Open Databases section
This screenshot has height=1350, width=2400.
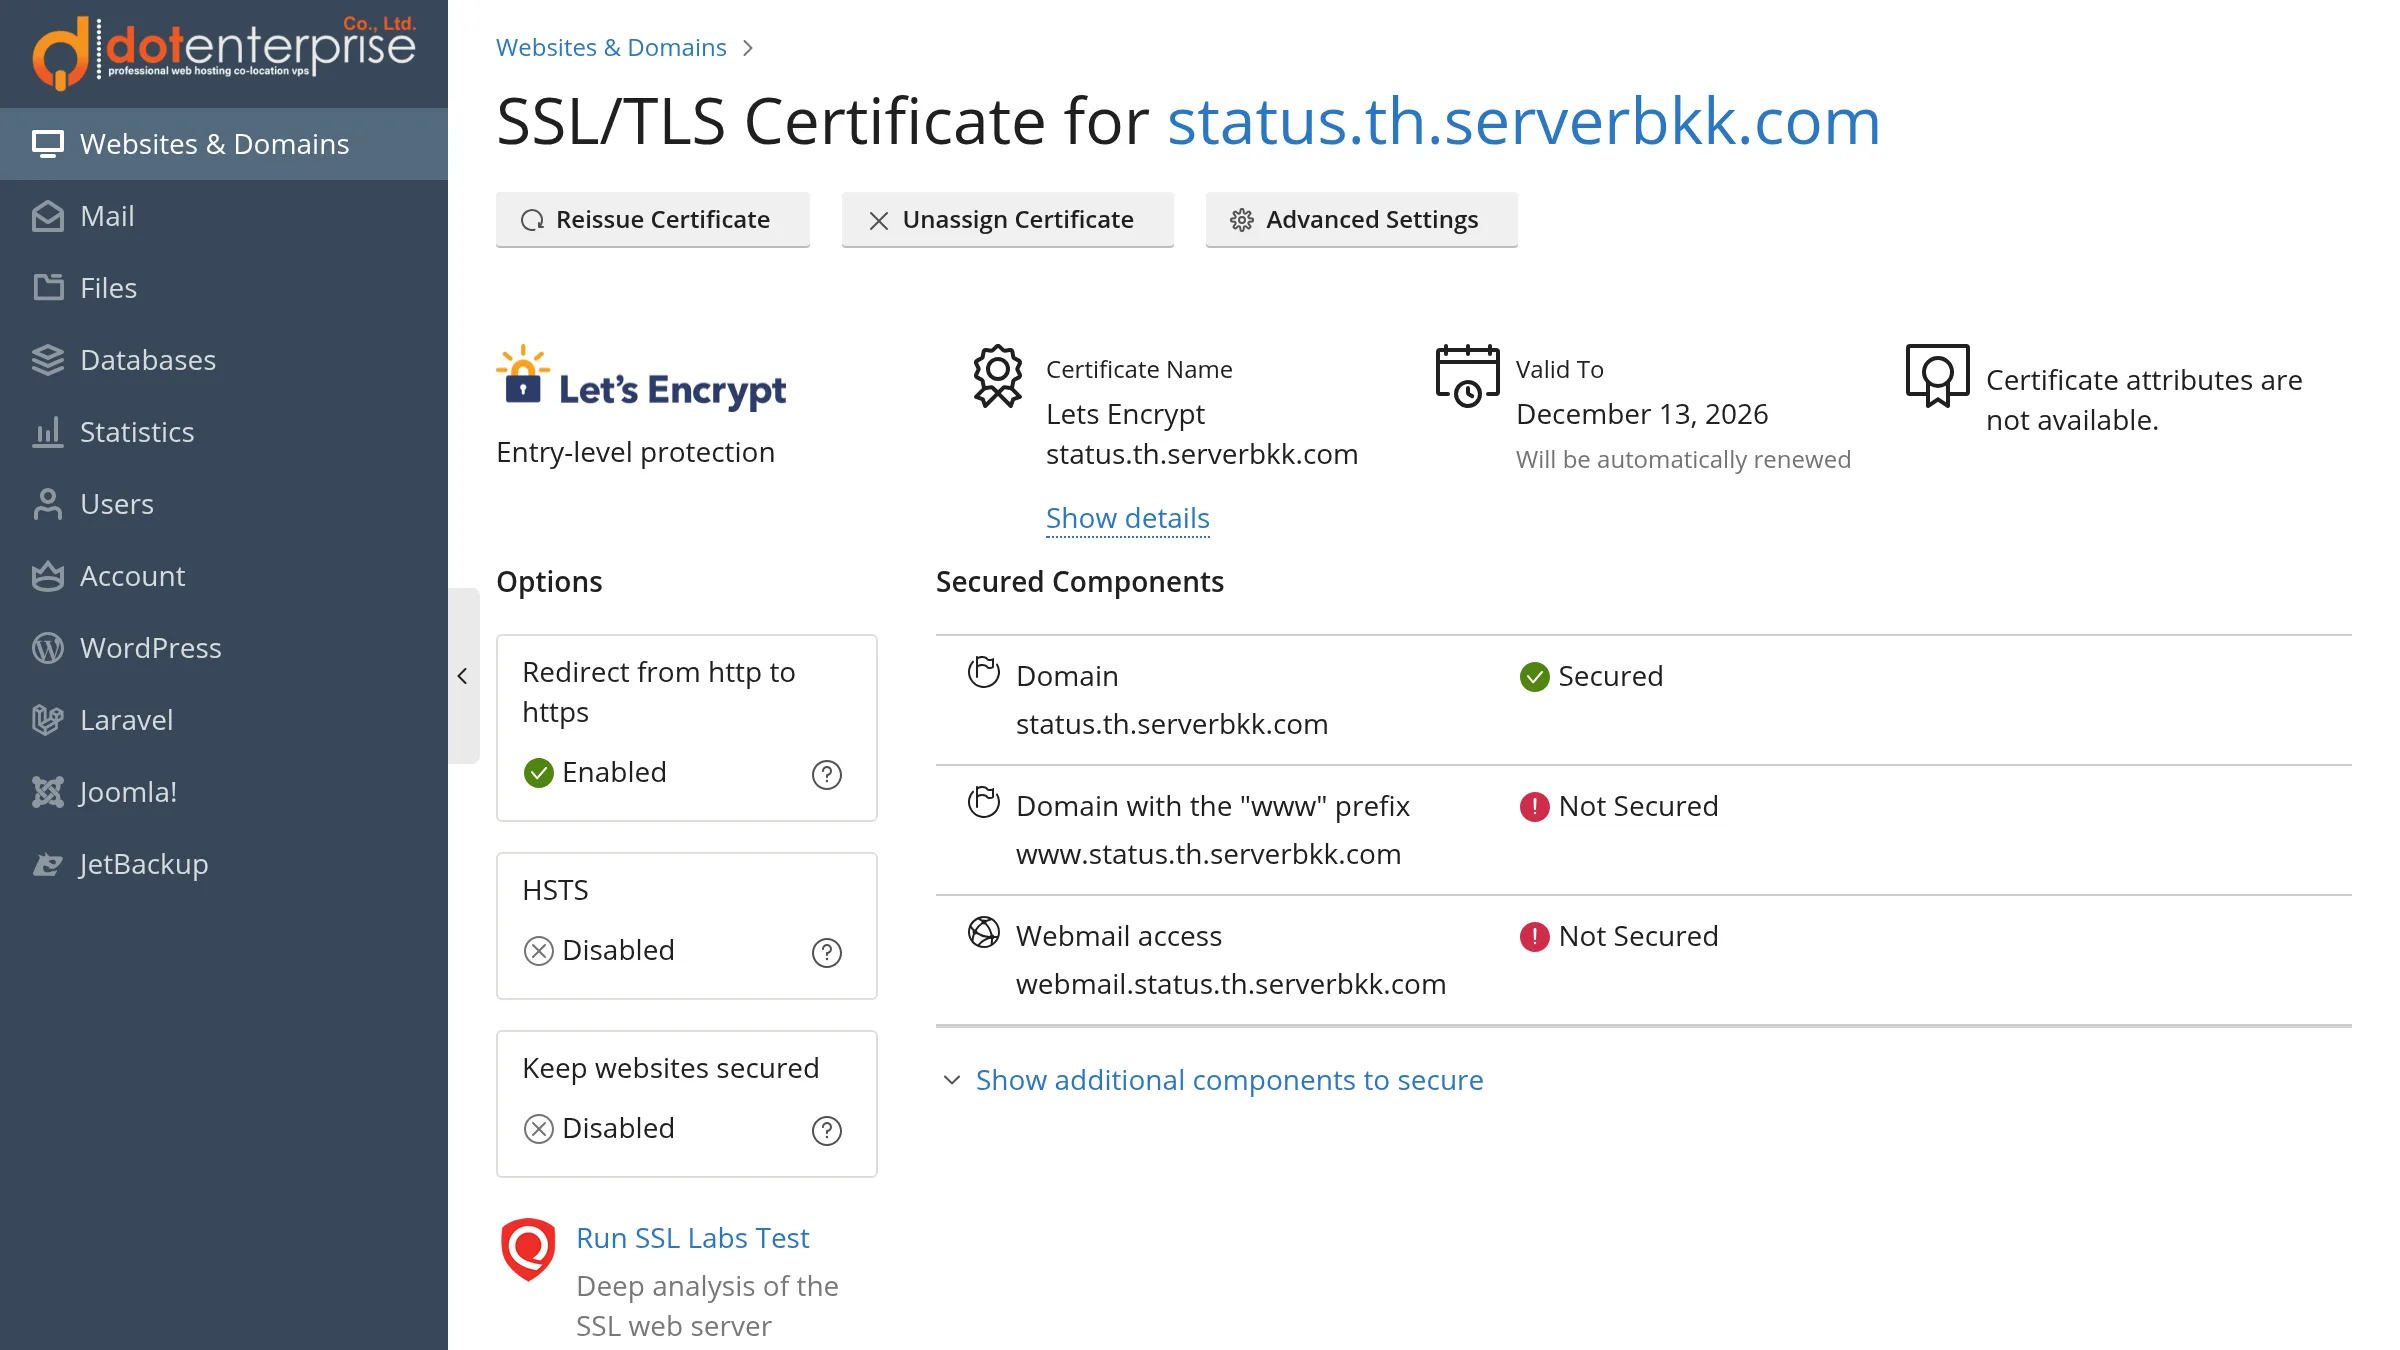click(x=224, y=360)
